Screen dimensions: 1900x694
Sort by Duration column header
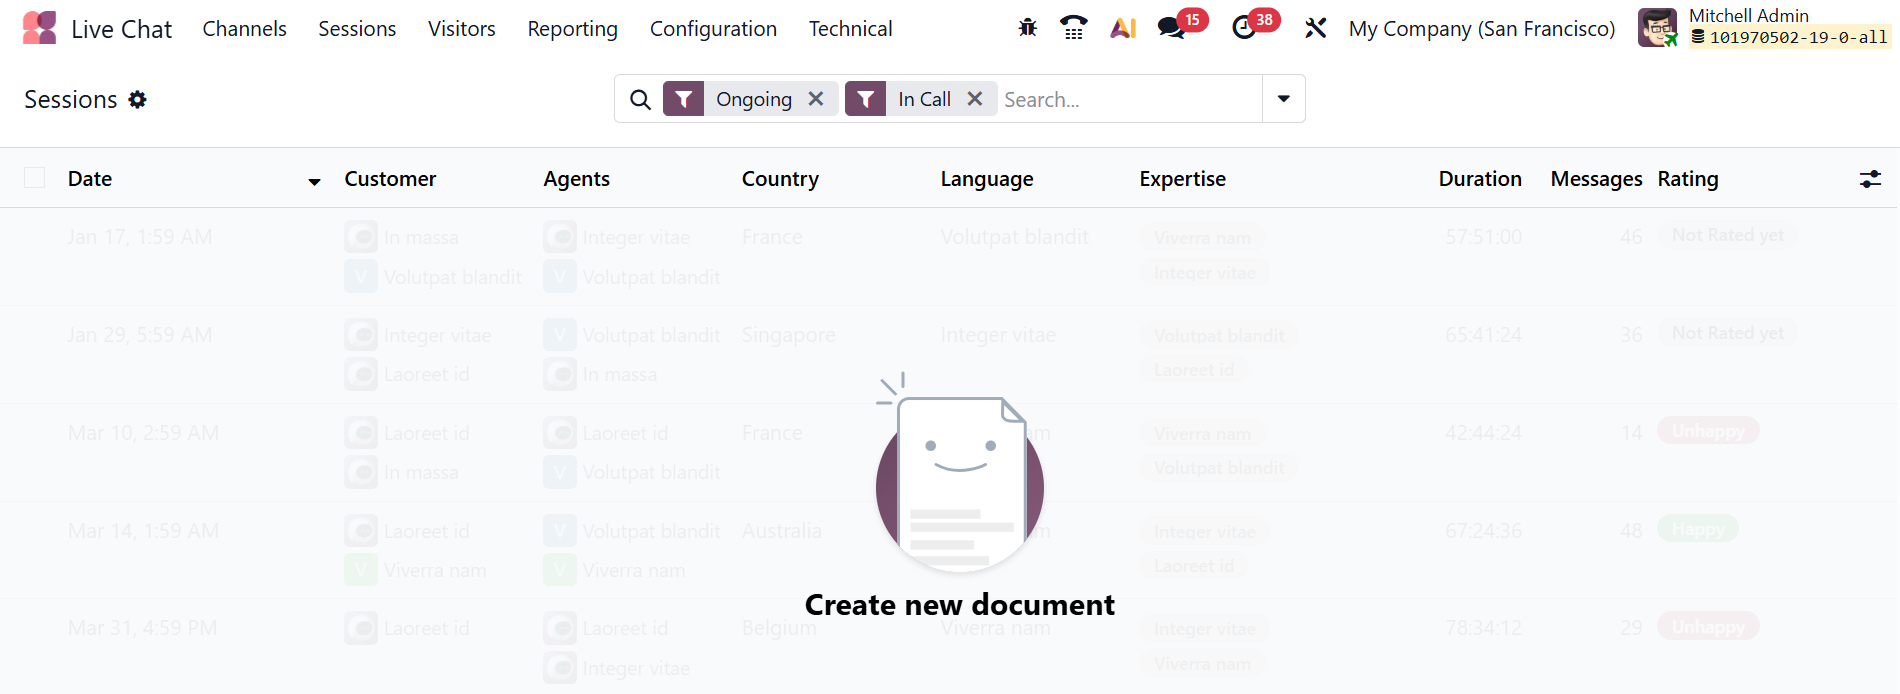1479,179
